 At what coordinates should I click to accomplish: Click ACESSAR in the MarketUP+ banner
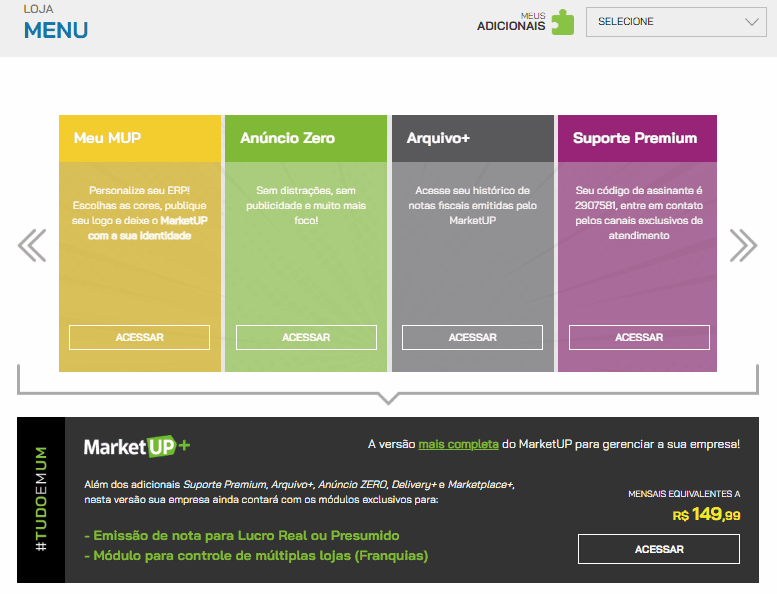pyautogui.click(x=659, y=549)
